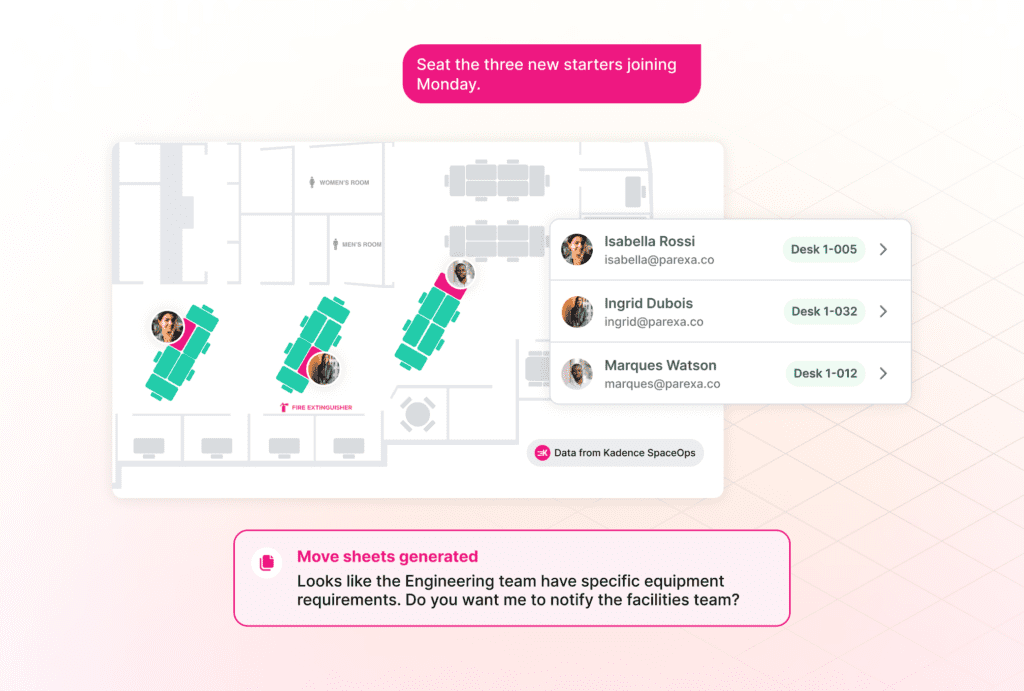Click the move sheets document icon
This screenshot has width=1024, height=691.
tap(267, 563)
